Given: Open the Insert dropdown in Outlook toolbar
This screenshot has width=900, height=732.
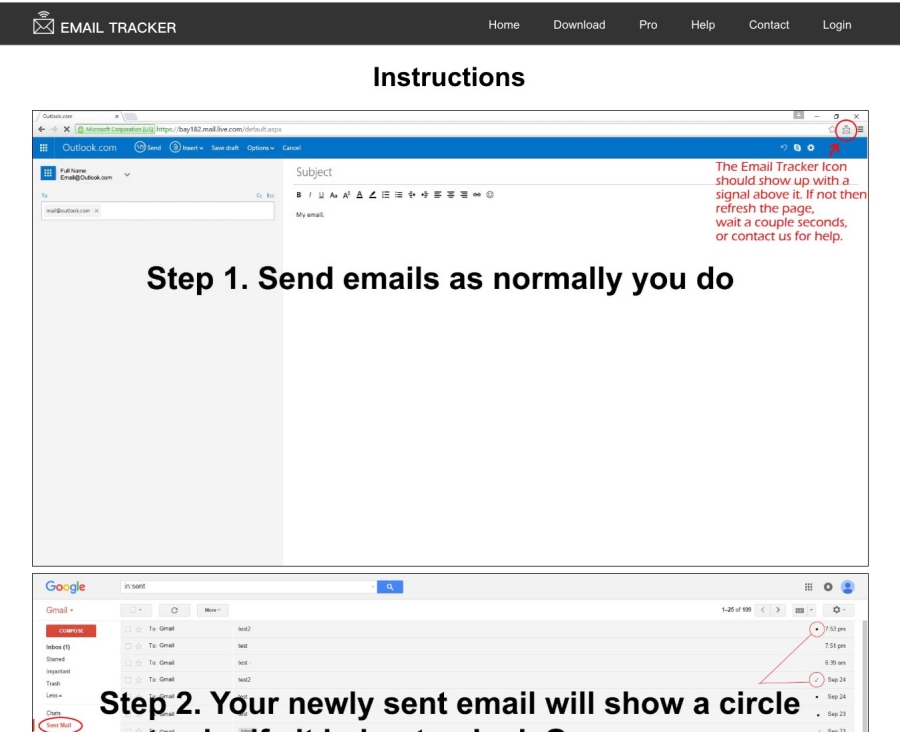Looking at the screenshot, I should click(x=187, y=148).
